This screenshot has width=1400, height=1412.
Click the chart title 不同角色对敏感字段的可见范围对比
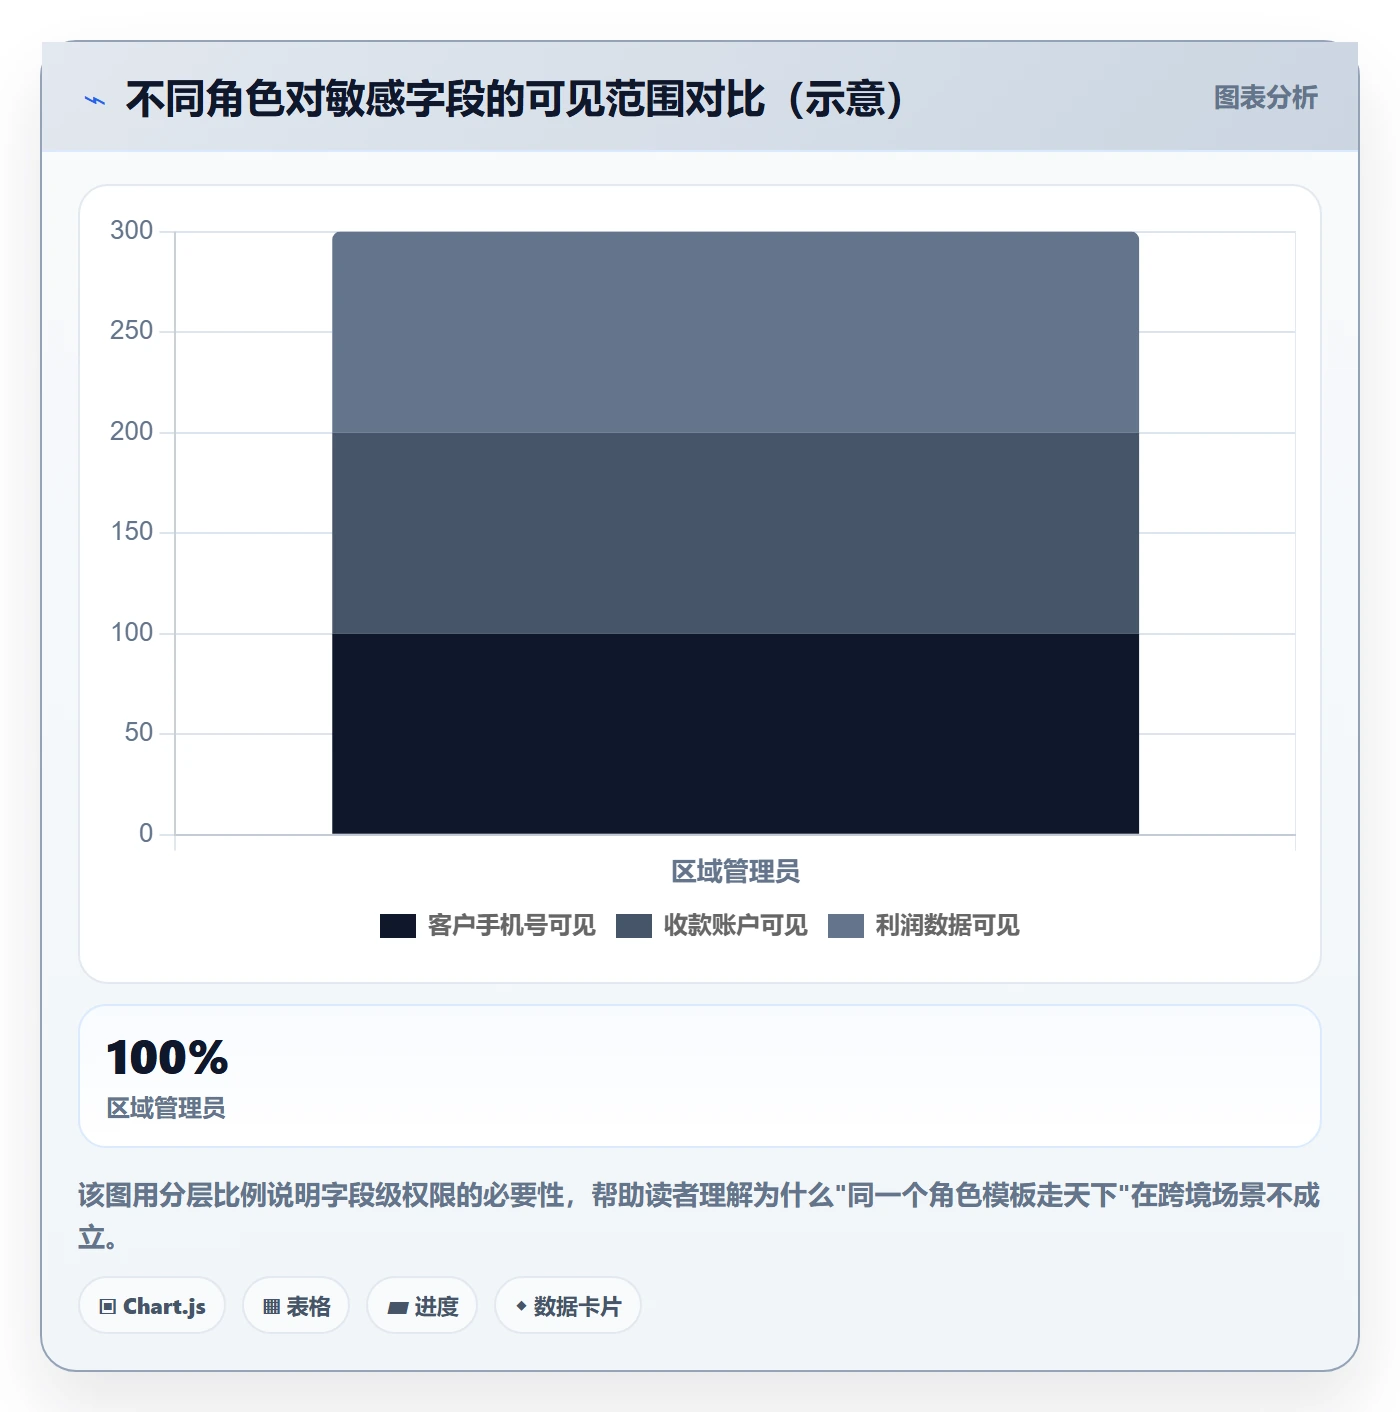(515, 99)
